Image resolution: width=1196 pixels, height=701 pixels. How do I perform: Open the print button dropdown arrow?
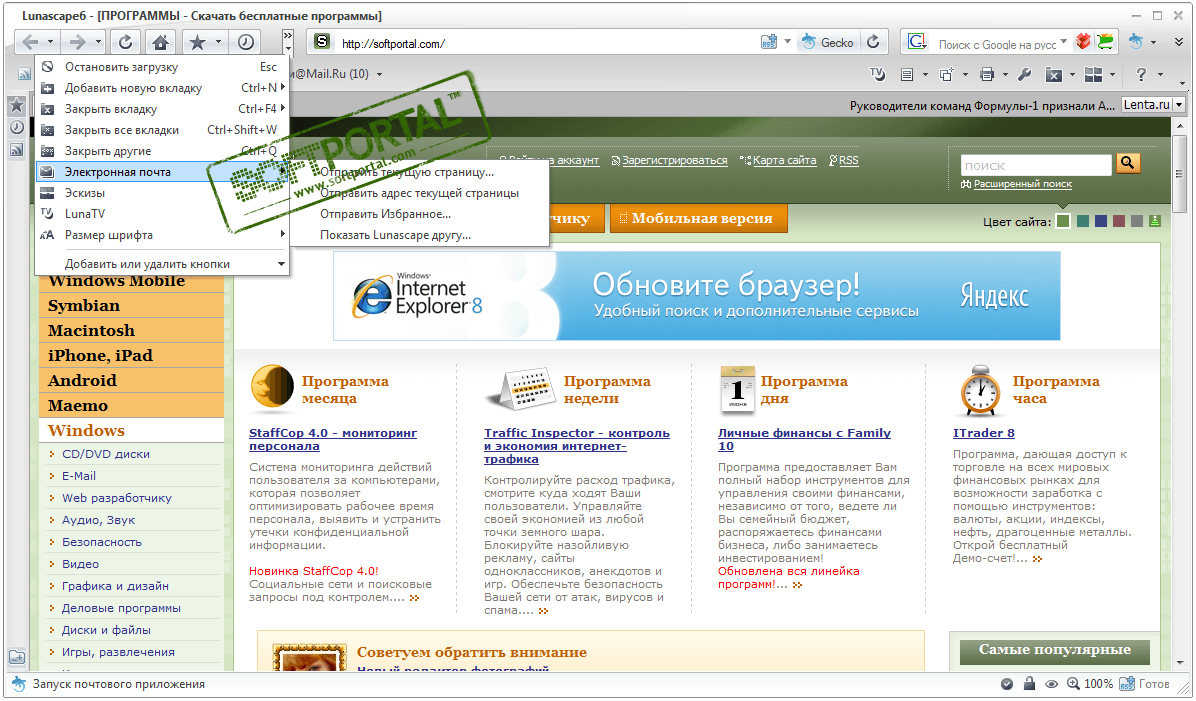tap(1005, 74)
